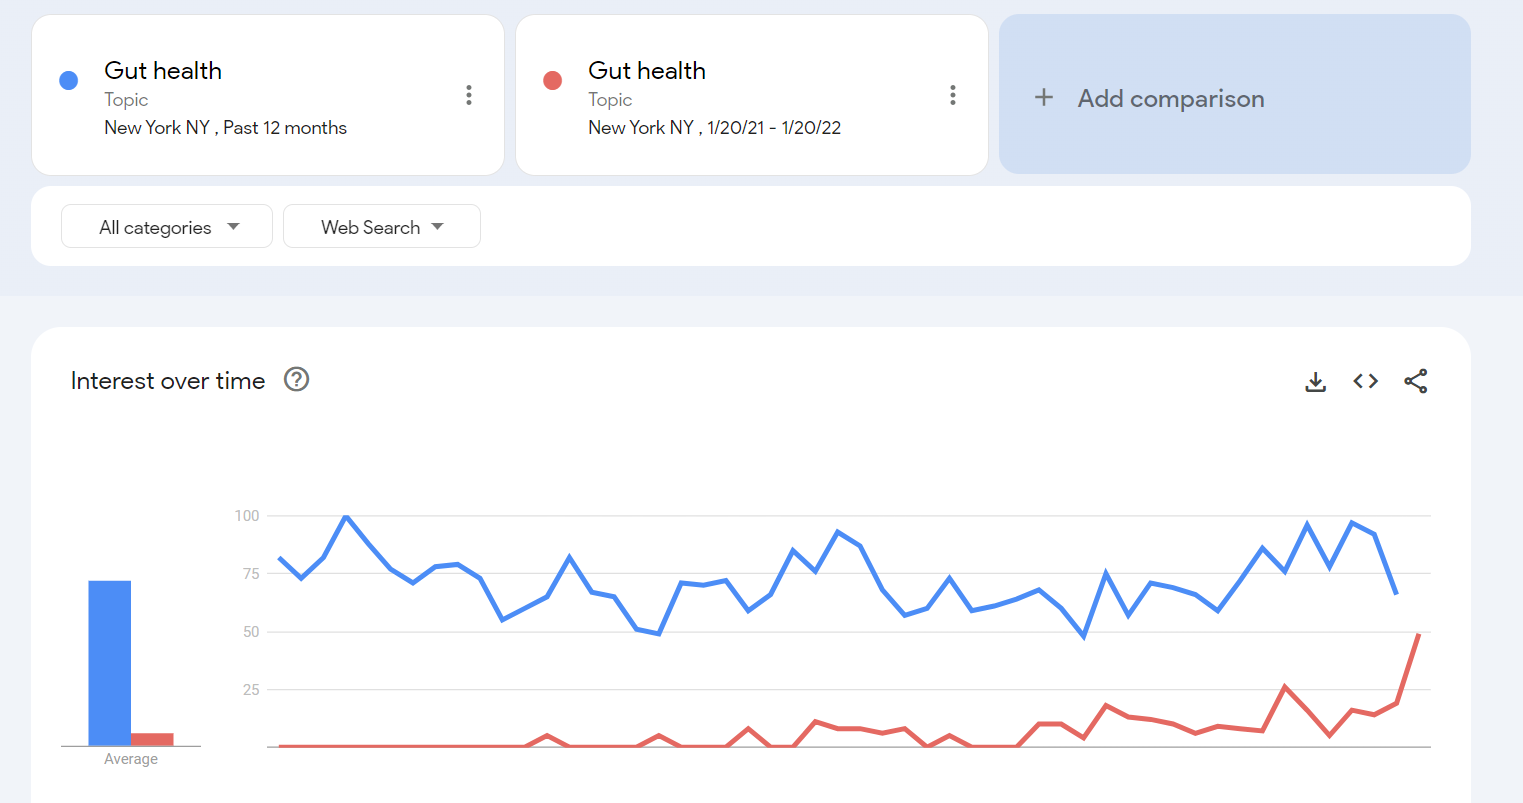The image size is (1523, 803).
Task: Click the blue dot of first term
Action: [69, 81]
